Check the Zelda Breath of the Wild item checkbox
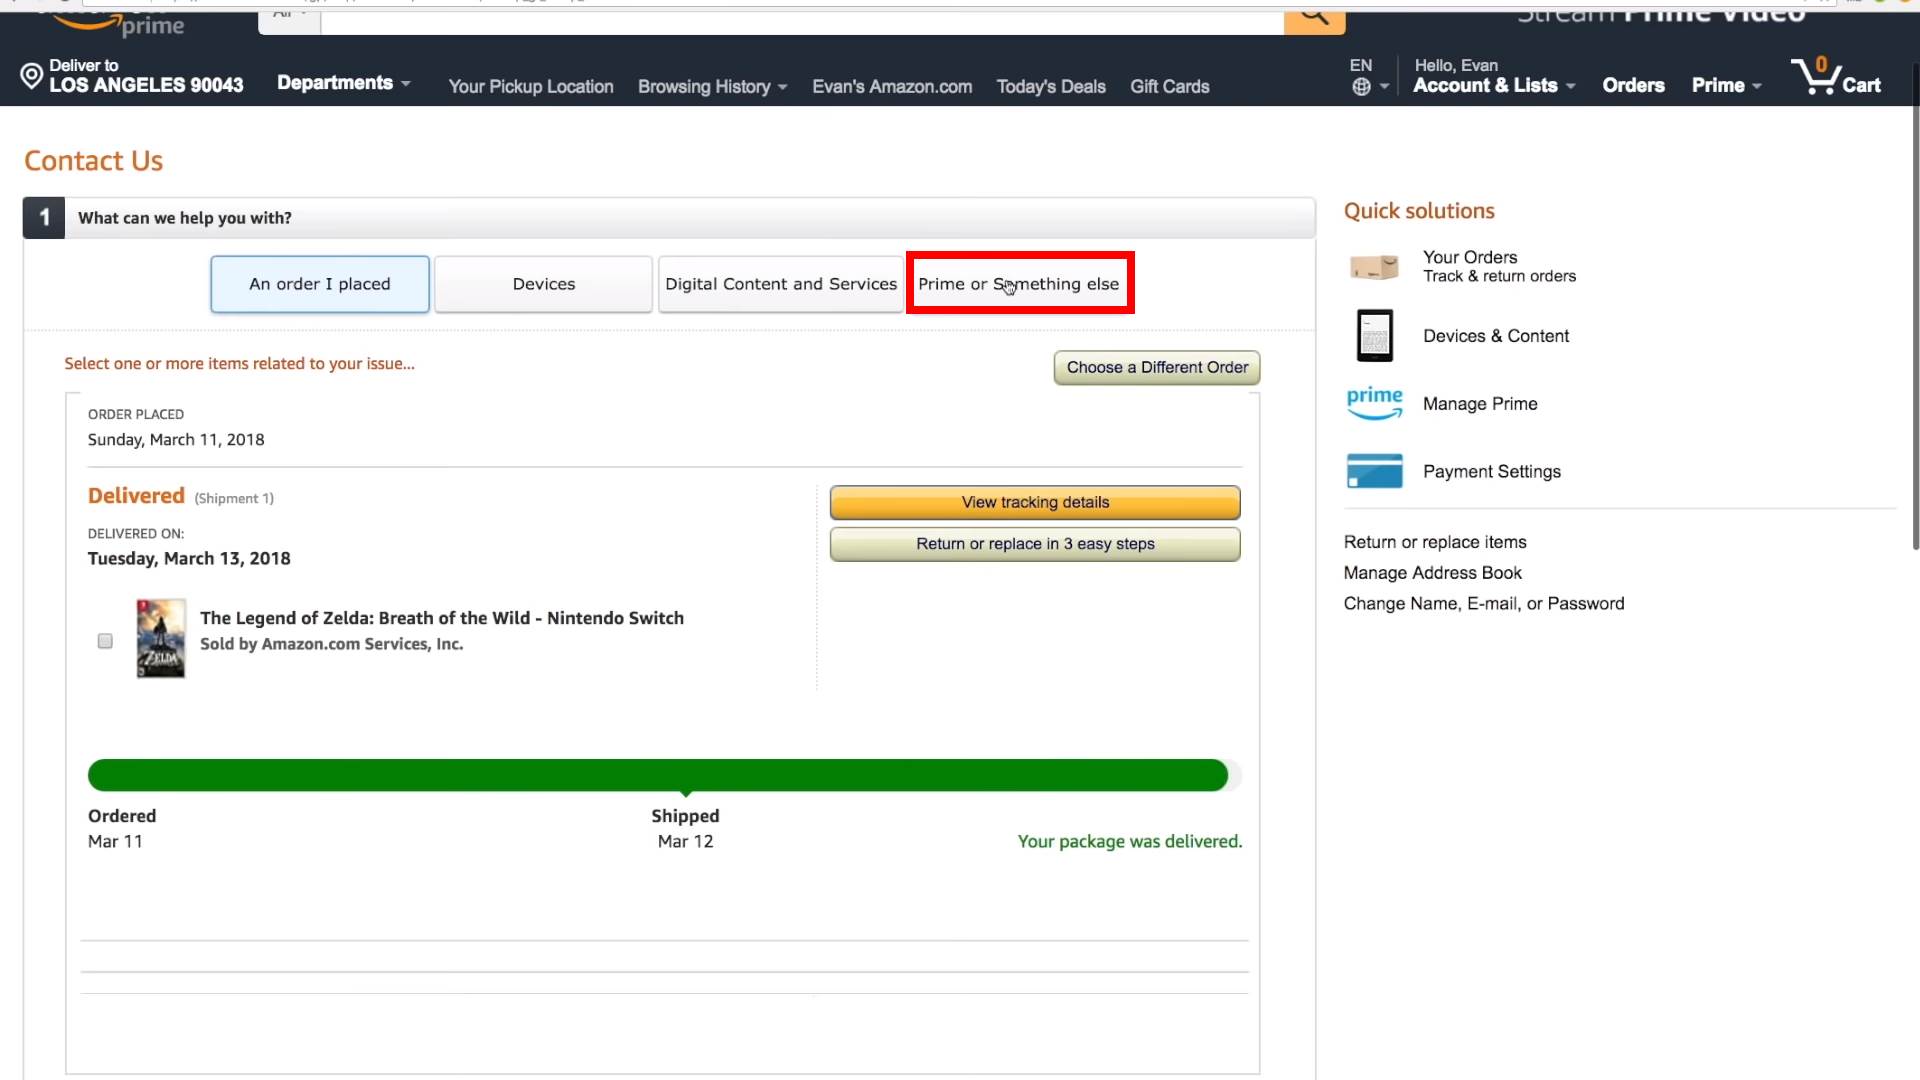 [x=105, y=641]
